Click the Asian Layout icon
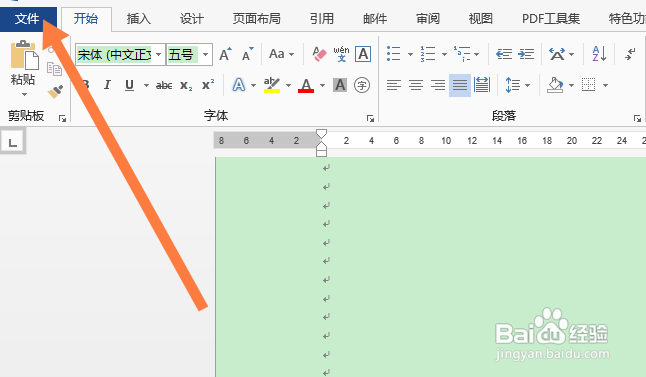This screenshot has height=377, width=646. [557, 54]
